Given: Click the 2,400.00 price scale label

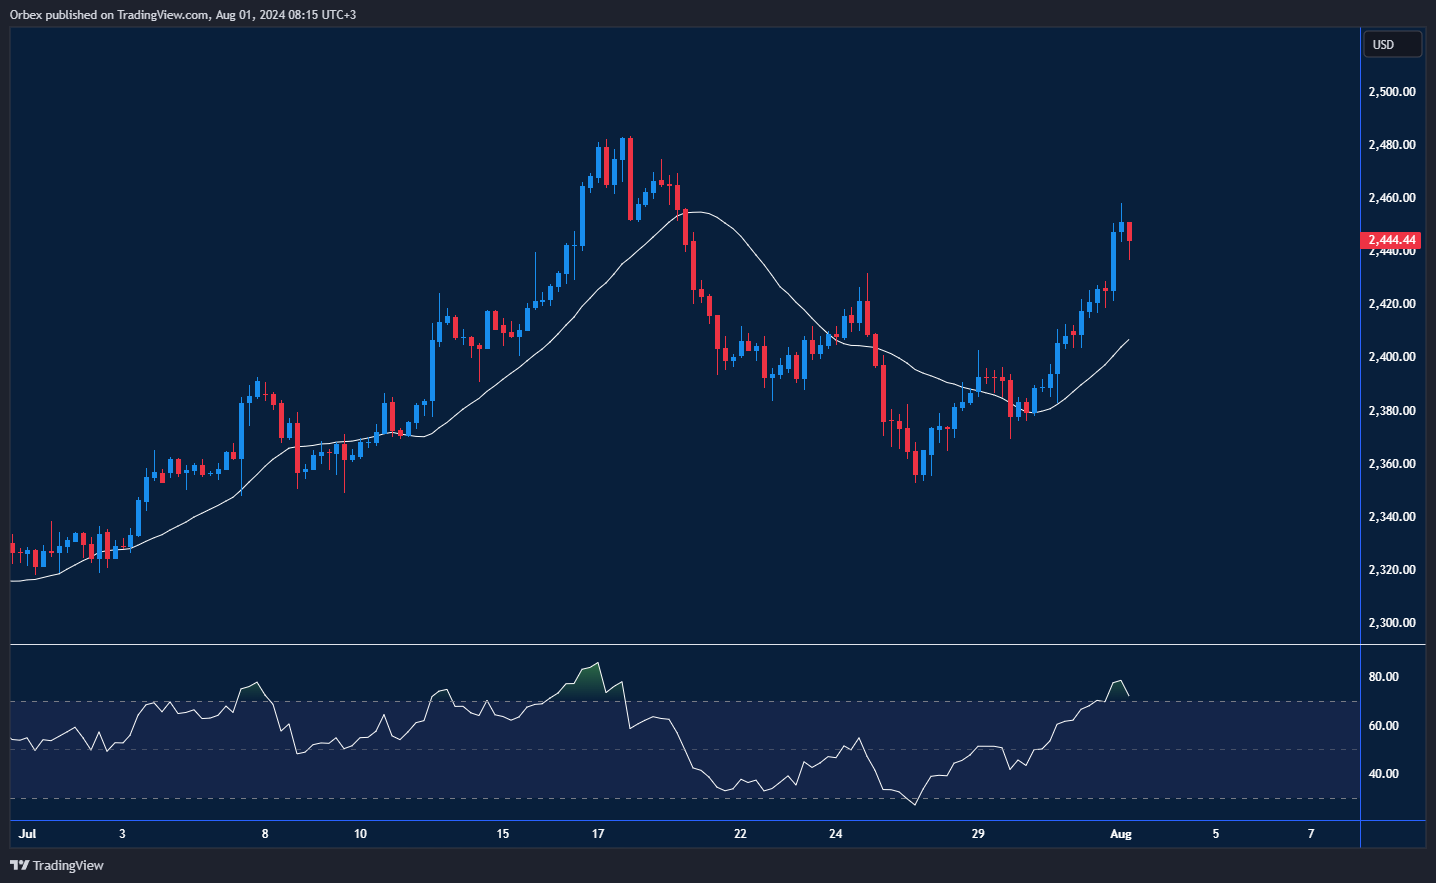Looking at the screenshot, I should tap(1391, 357).
